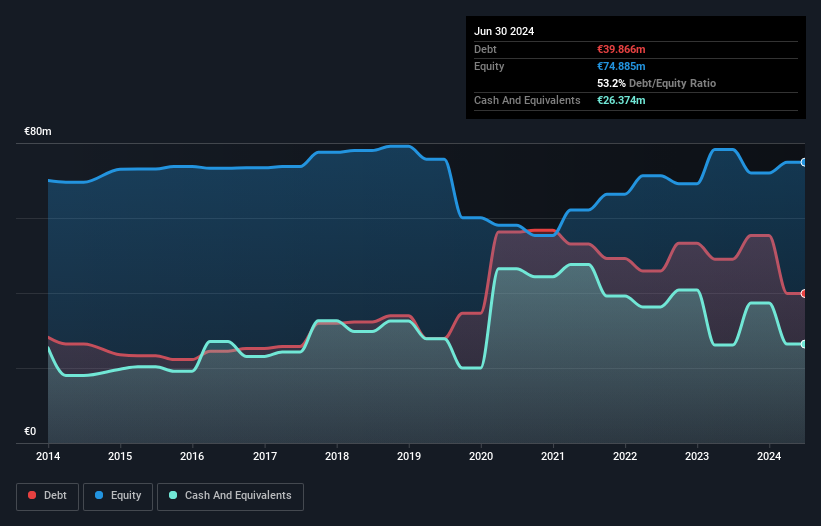Click the 2022 x-axis label
This screenshot has width=821, height=526.
tap(625, 456)
